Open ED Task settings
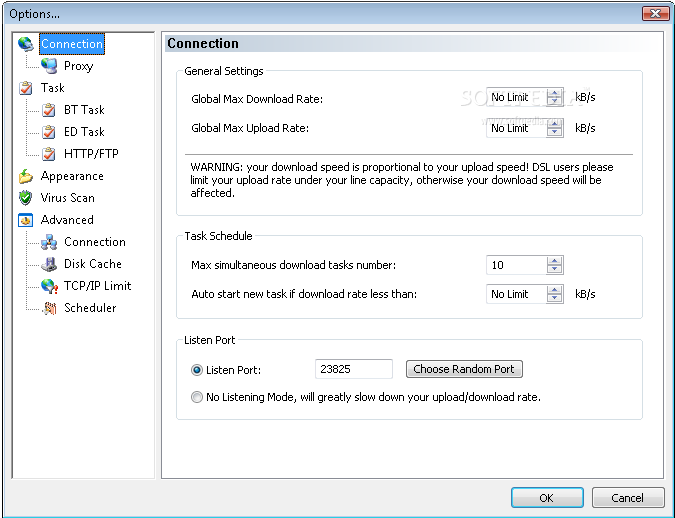This screenshot has width=675, height=518. point(84,132)
